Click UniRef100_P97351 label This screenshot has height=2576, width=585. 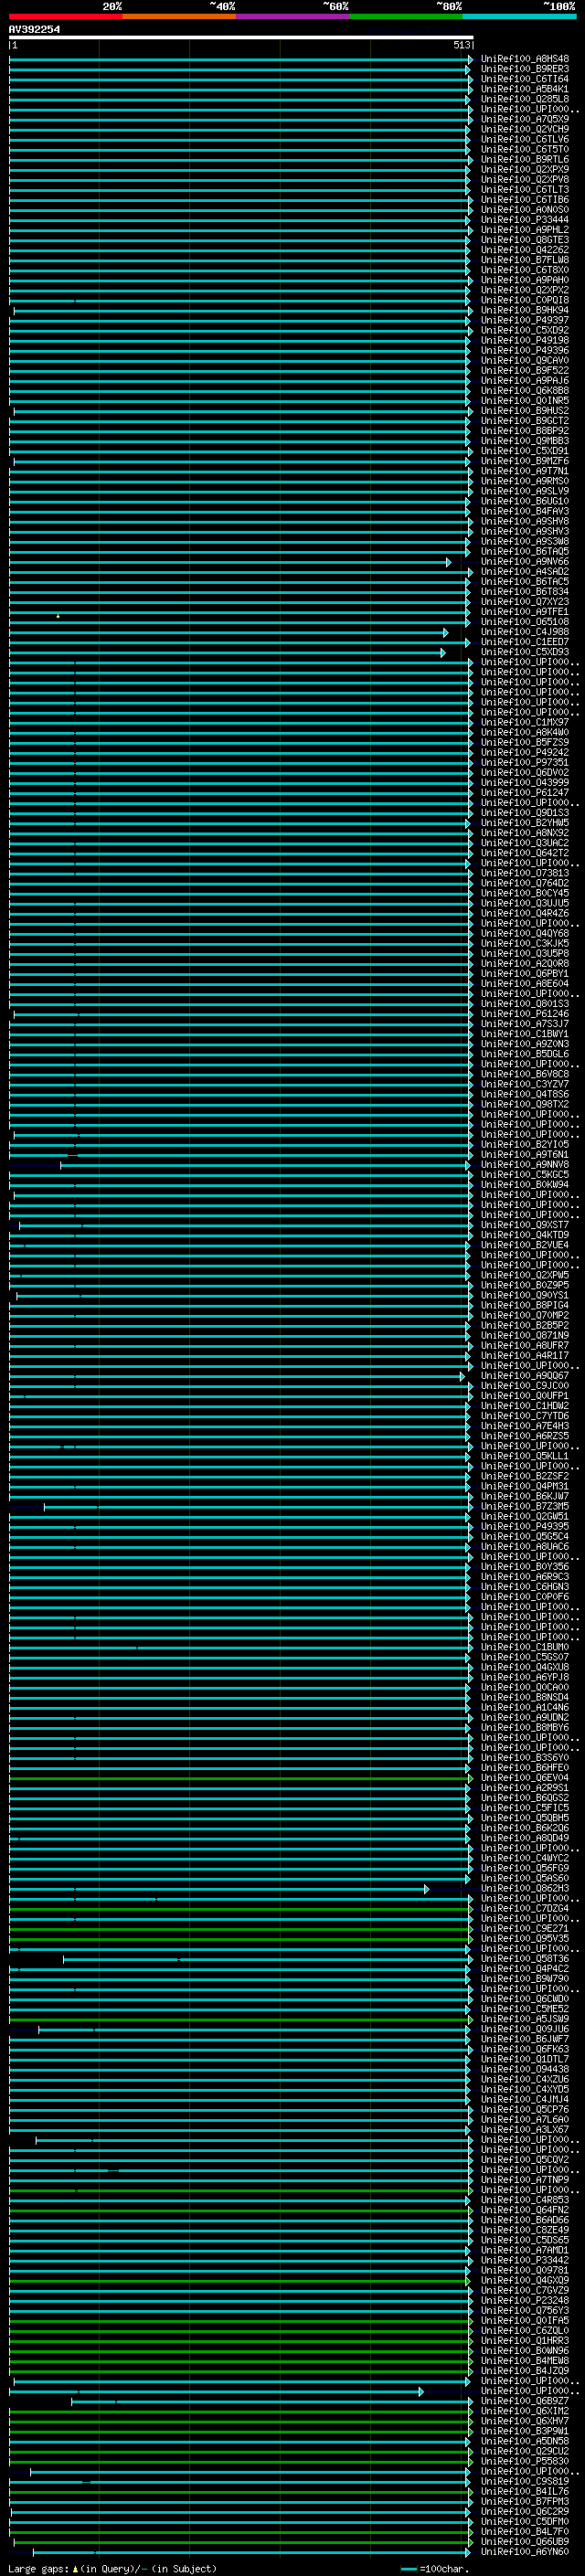pyautogui.click(x=525, y=762)
